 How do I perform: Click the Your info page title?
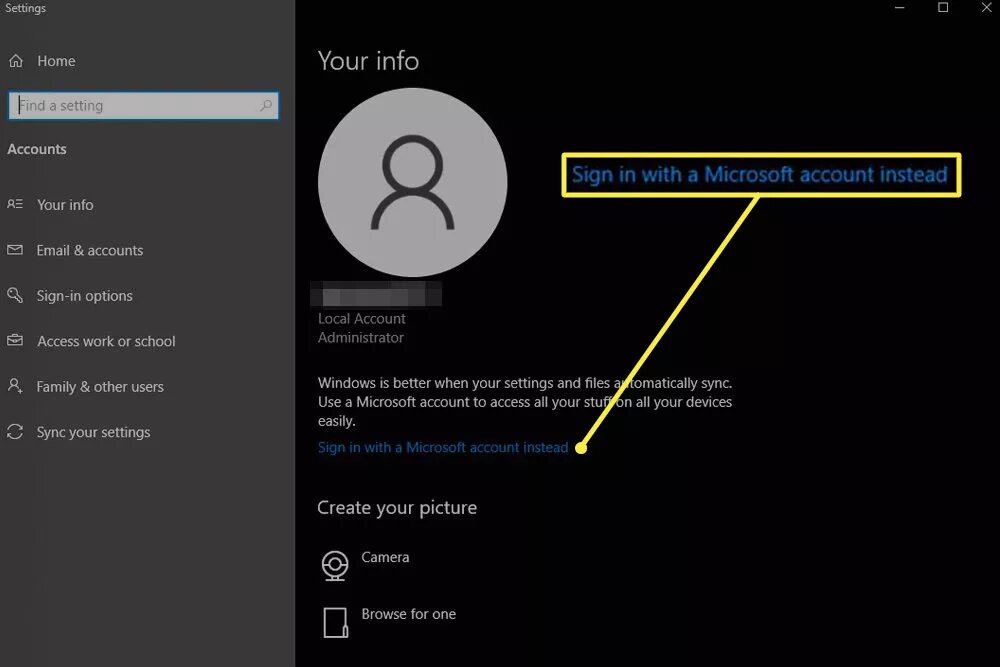[x=368, y=61]
